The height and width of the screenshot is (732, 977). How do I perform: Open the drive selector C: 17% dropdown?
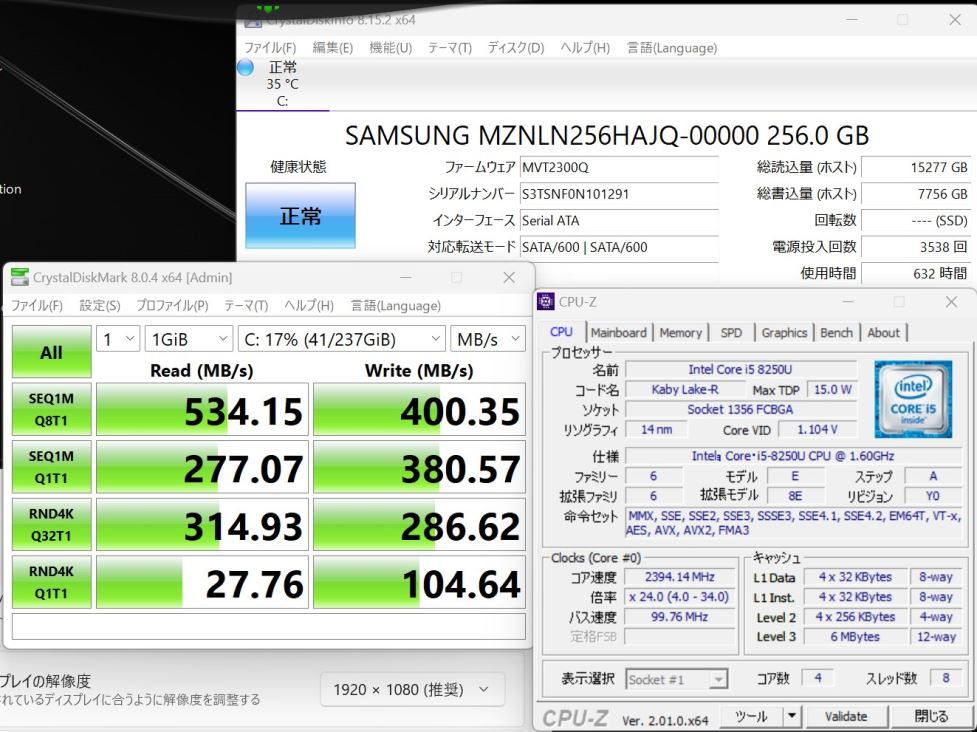[x=341, y=340]
